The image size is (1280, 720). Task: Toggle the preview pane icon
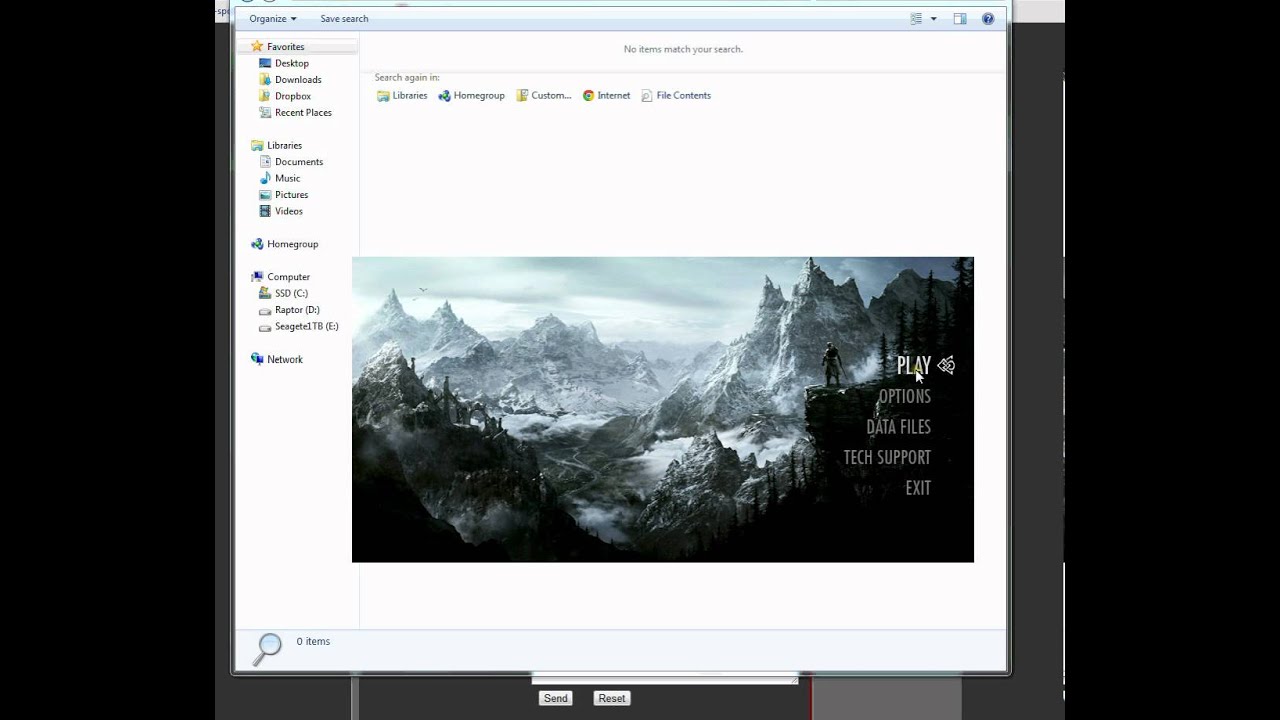point(960,18)
